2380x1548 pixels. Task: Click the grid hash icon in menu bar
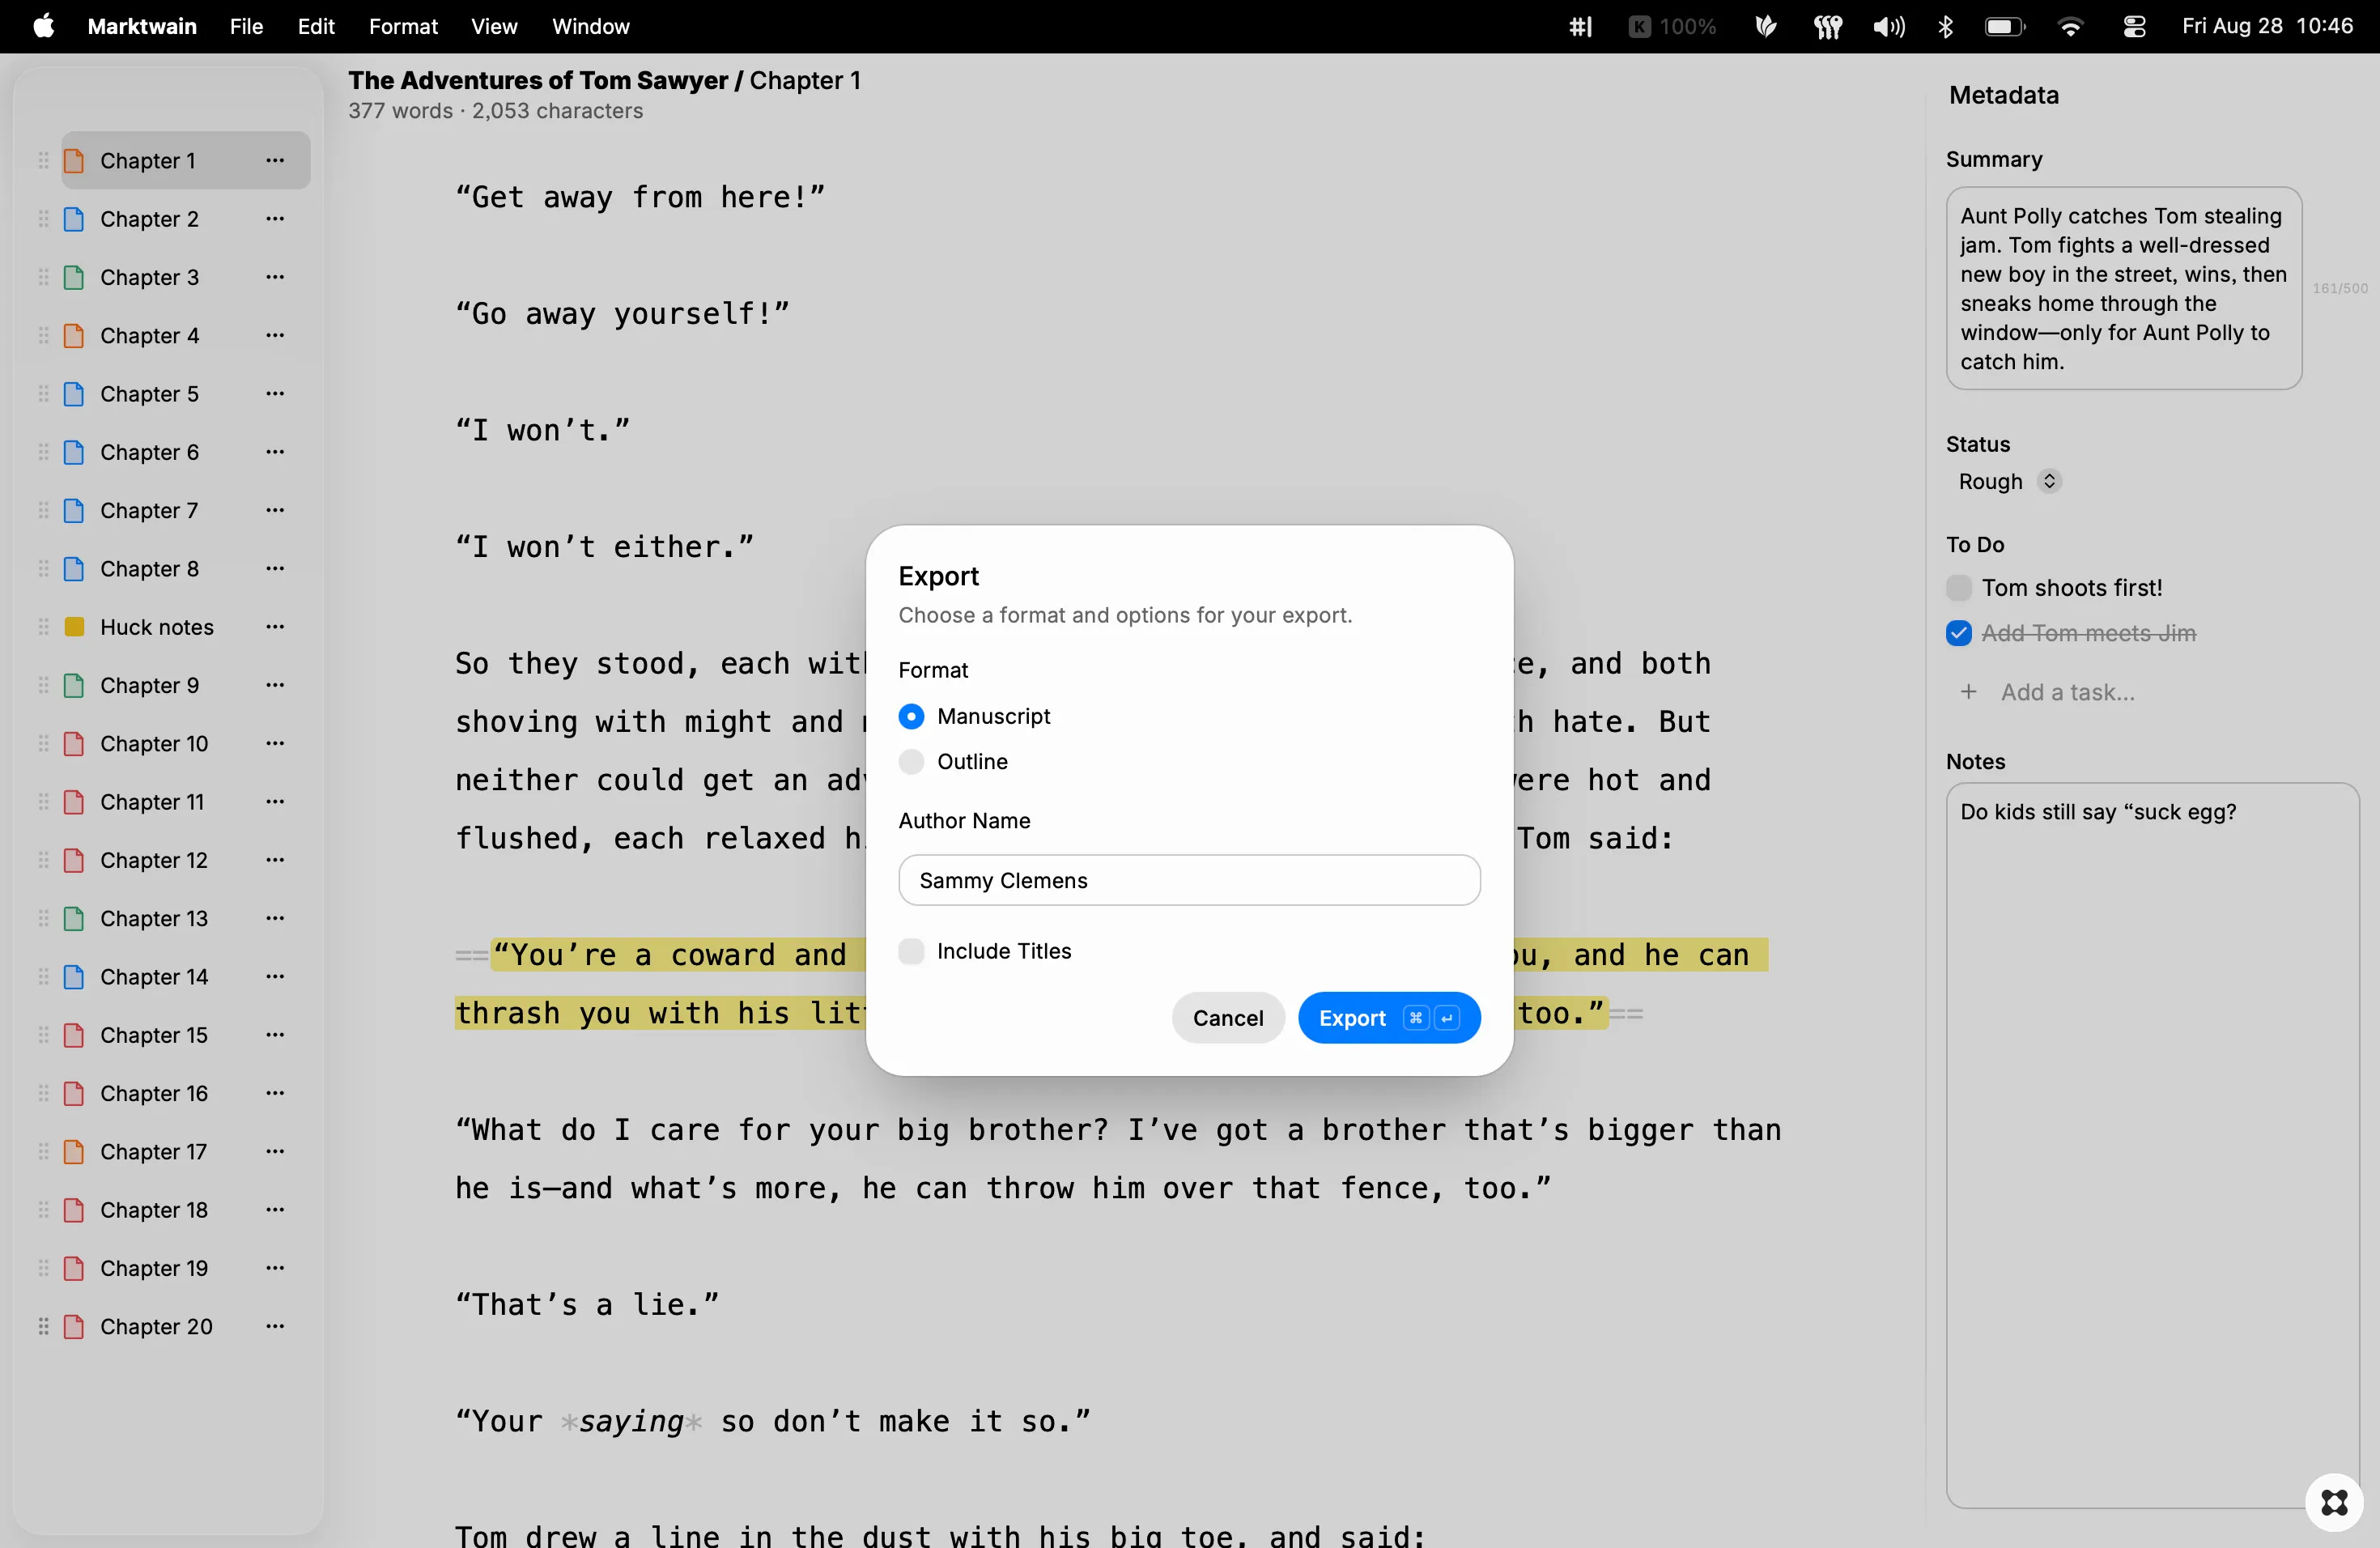point(1580,26)
